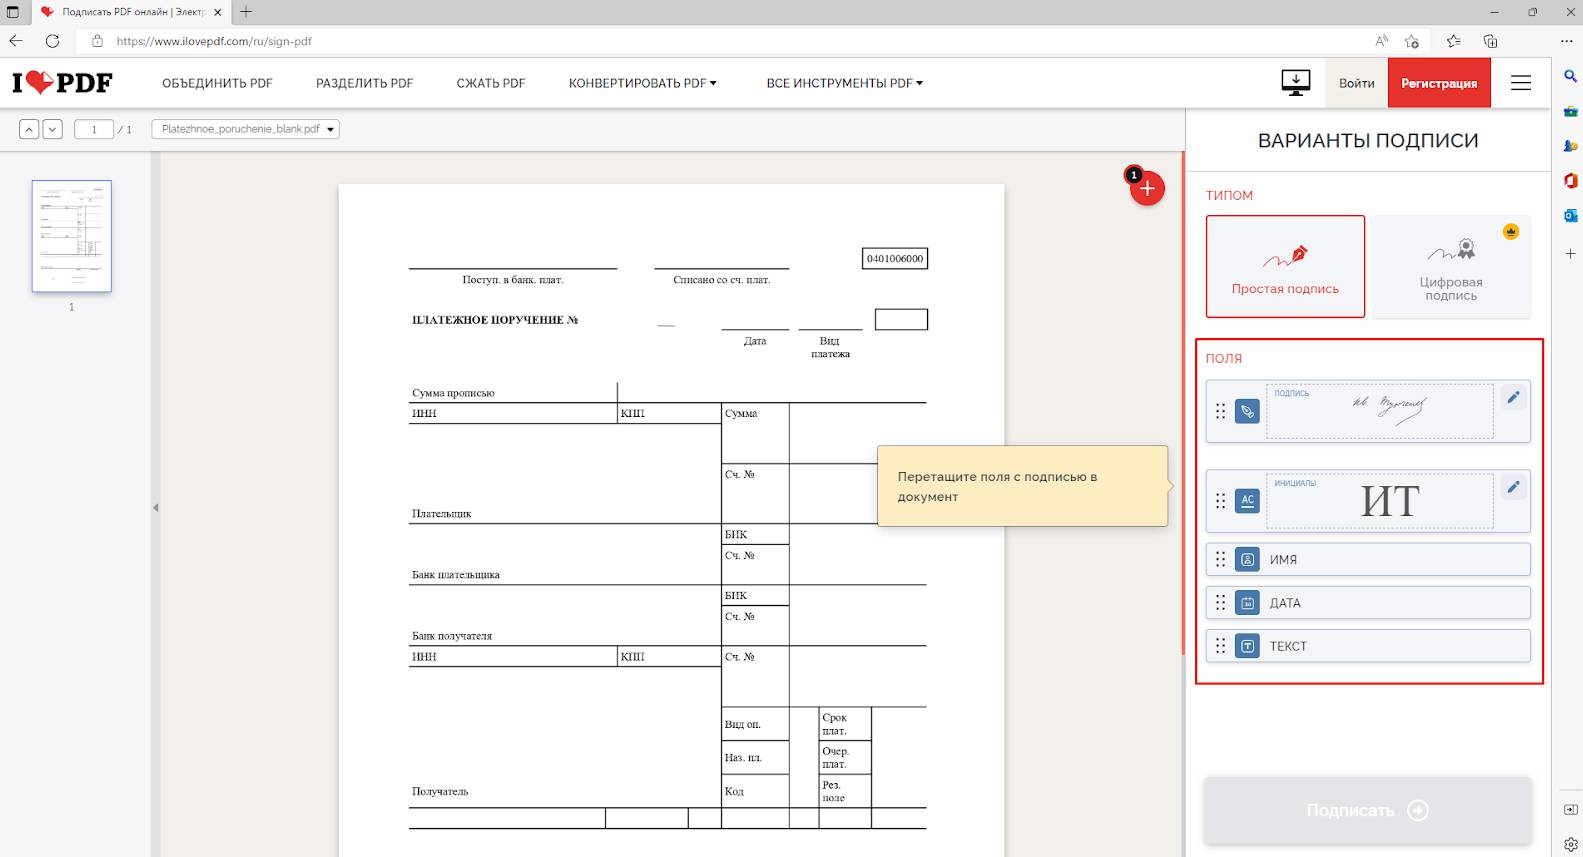Close the Подписать PDF онлайн tab
1583x857 pixels.
coord(218,12)
